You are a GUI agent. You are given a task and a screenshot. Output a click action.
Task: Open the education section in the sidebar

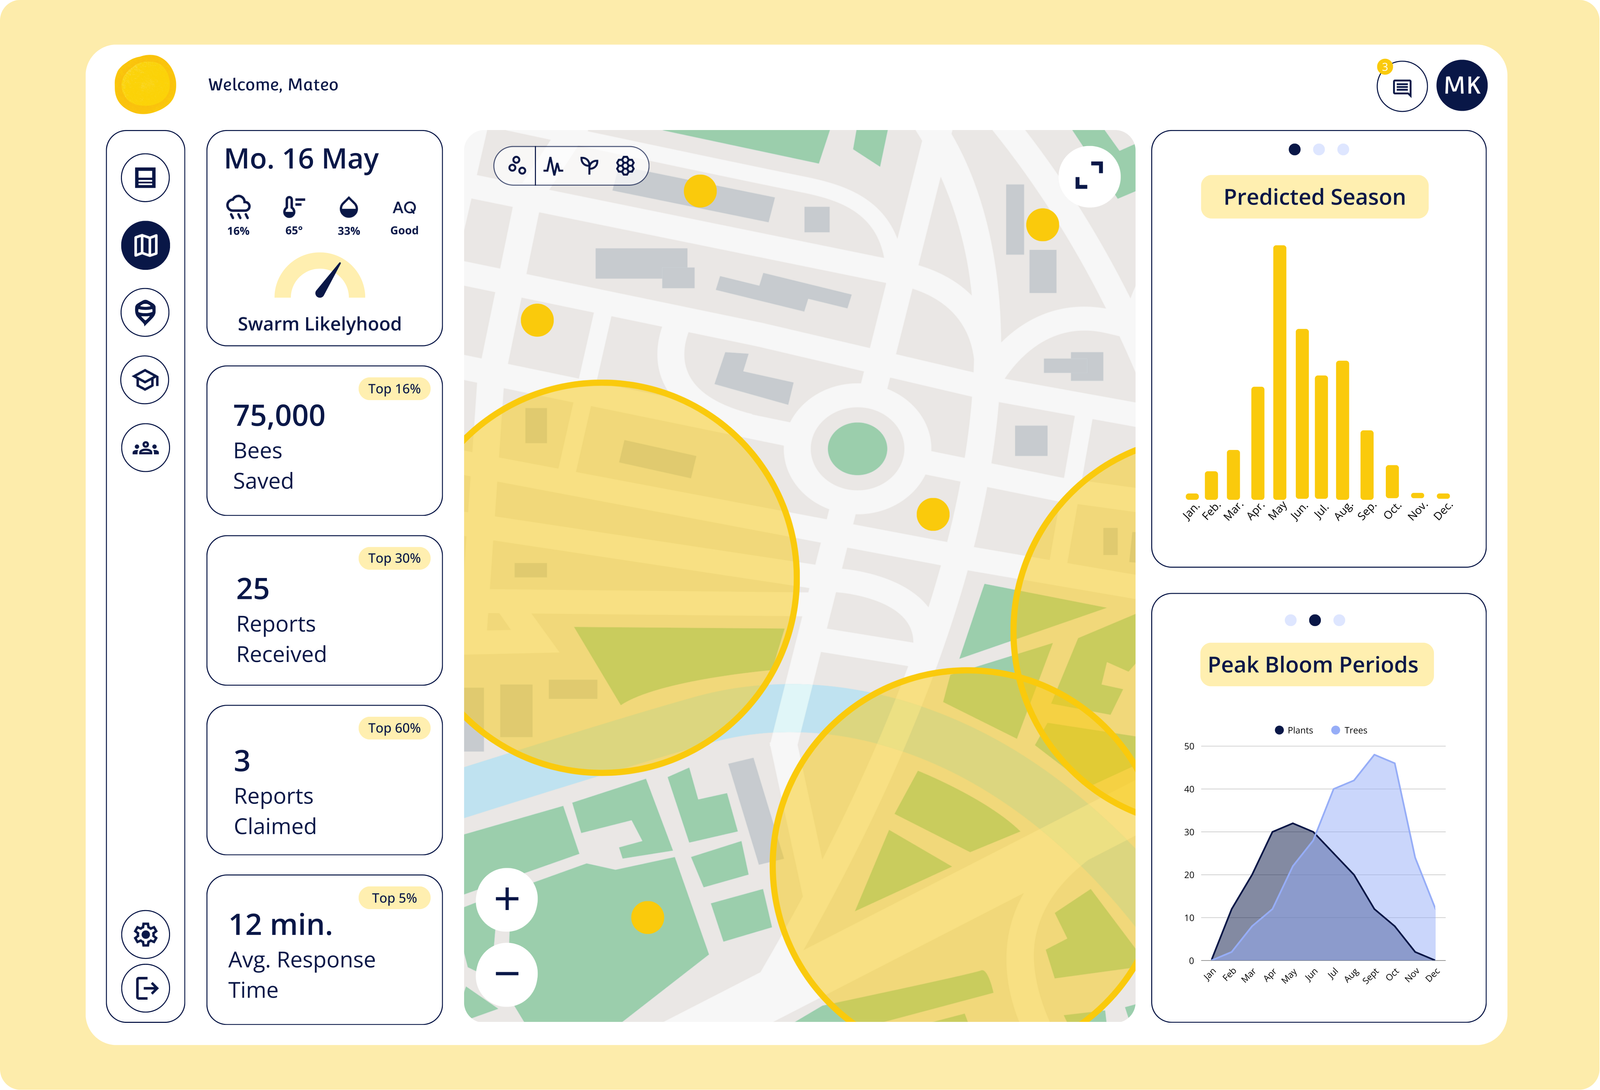click(145, 380)
